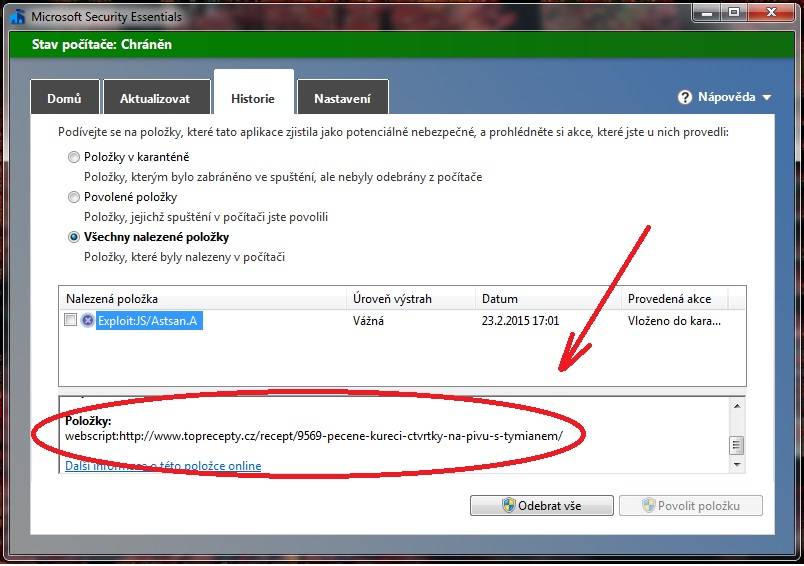Minimize the Microsoft Security Essentials window
The width and height of the screenshot is (804, 566).
tap(707, 12)
